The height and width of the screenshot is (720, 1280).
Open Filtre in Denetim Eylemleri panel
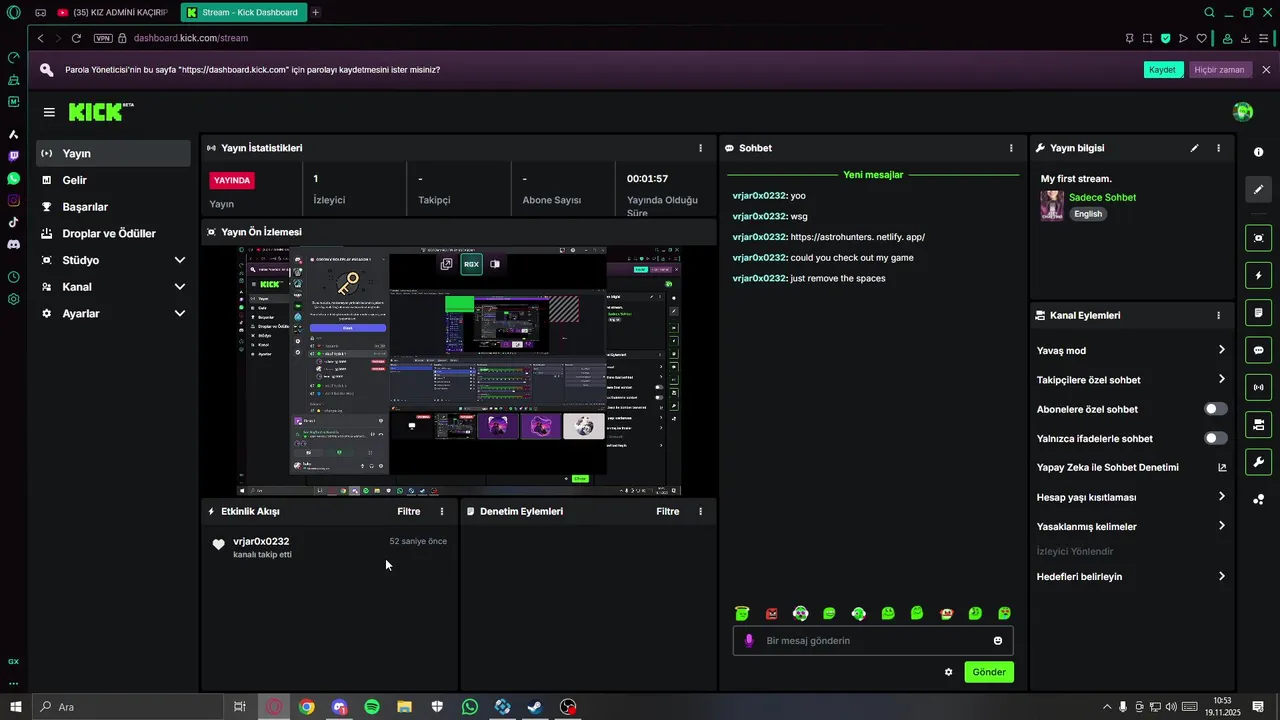668,511
